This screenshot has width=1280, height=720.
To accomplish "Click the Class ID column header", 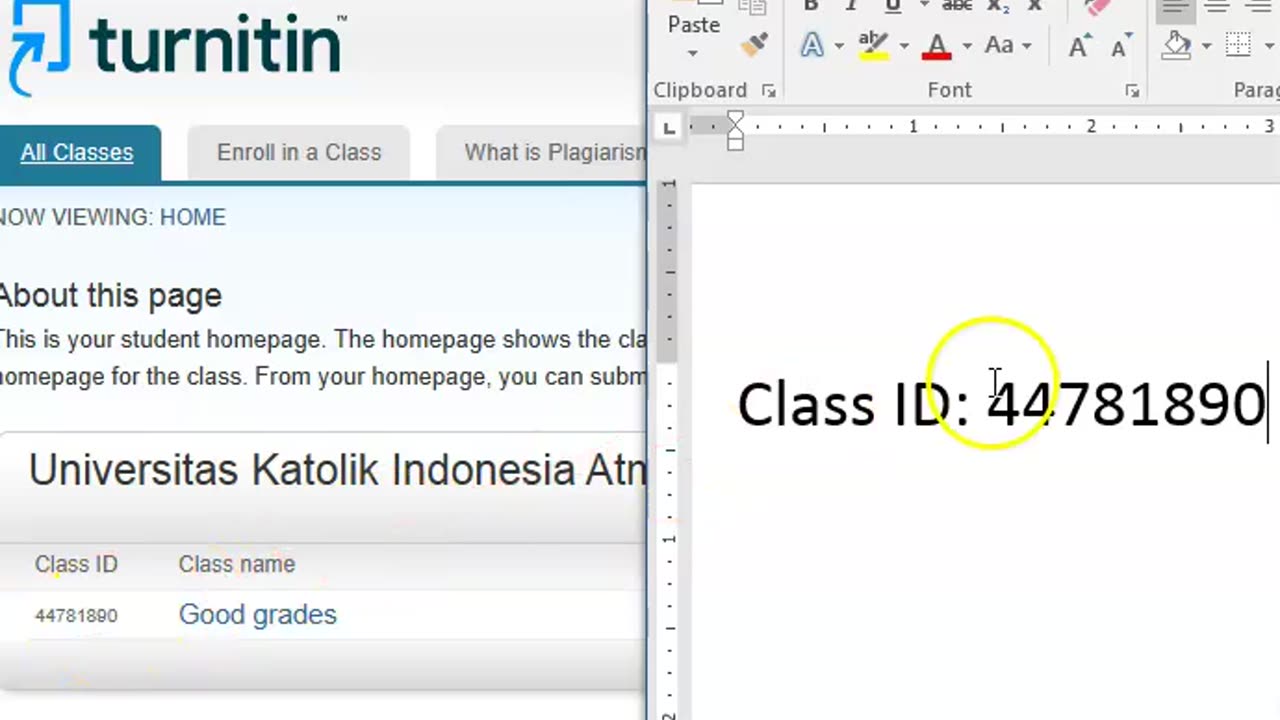I will pos(76,564).
